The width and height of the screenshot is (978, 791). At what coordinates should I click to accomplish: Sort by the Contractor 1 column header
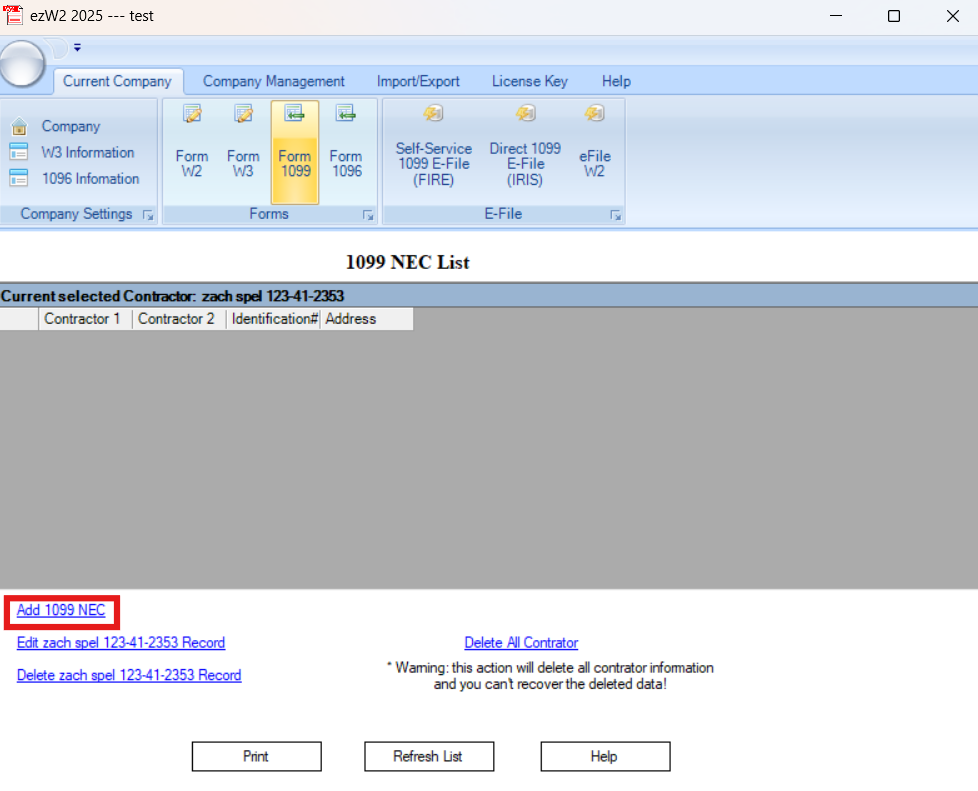(x=82, y=319)
